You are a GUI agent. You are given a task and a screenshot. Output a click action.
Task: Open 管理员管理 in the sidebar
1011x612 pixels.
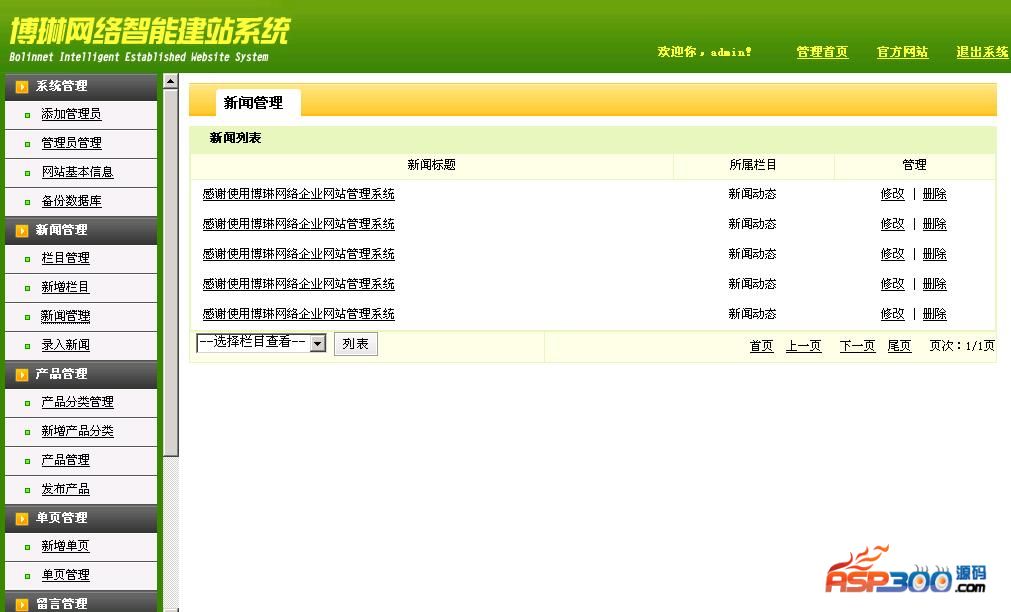point(71,143)
